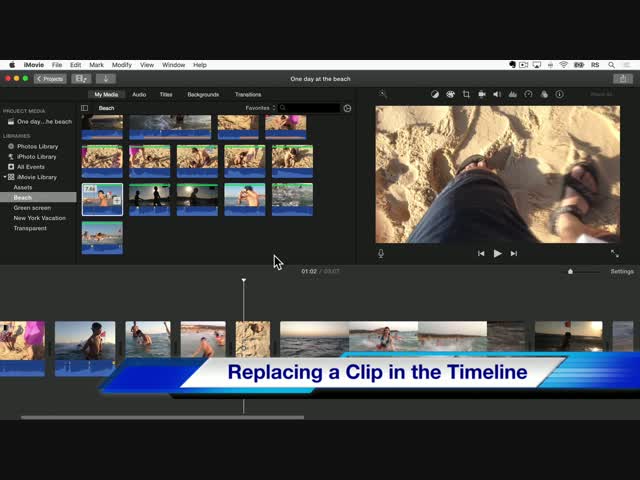Open the color balance adjustment tool

click(435, 94)
